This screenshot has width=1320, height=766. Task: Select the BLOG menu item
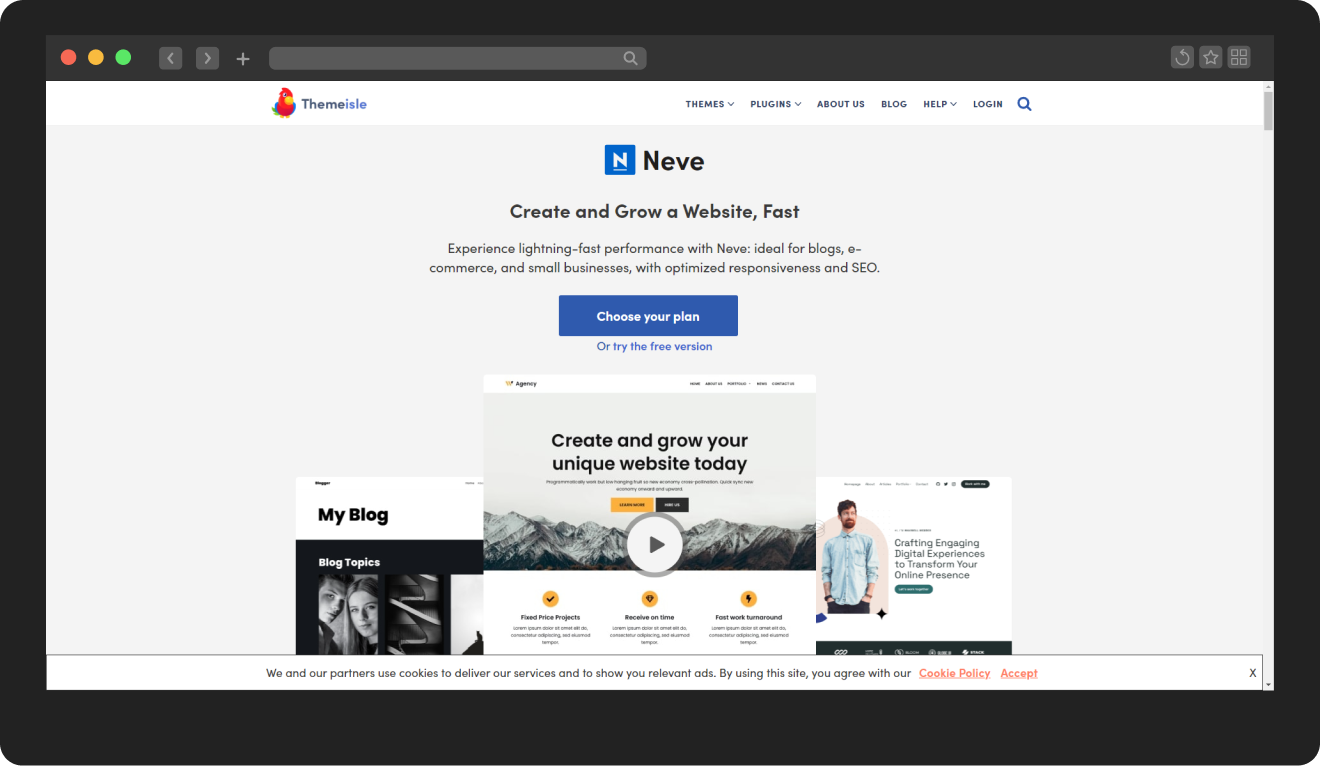(893, 103)
